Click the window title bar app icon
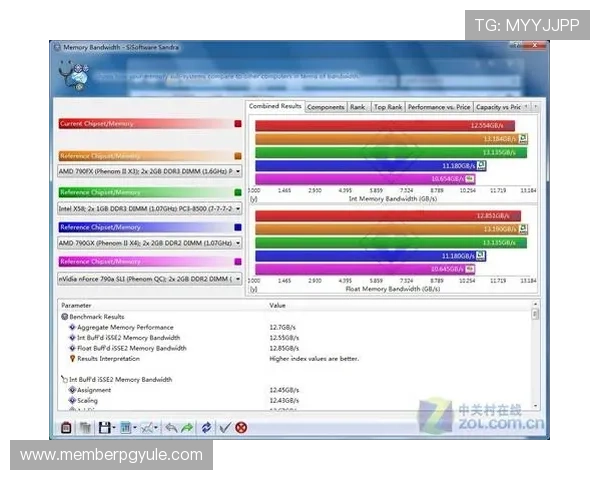Viewport: 600px width, 480px height. coord(57,47)
